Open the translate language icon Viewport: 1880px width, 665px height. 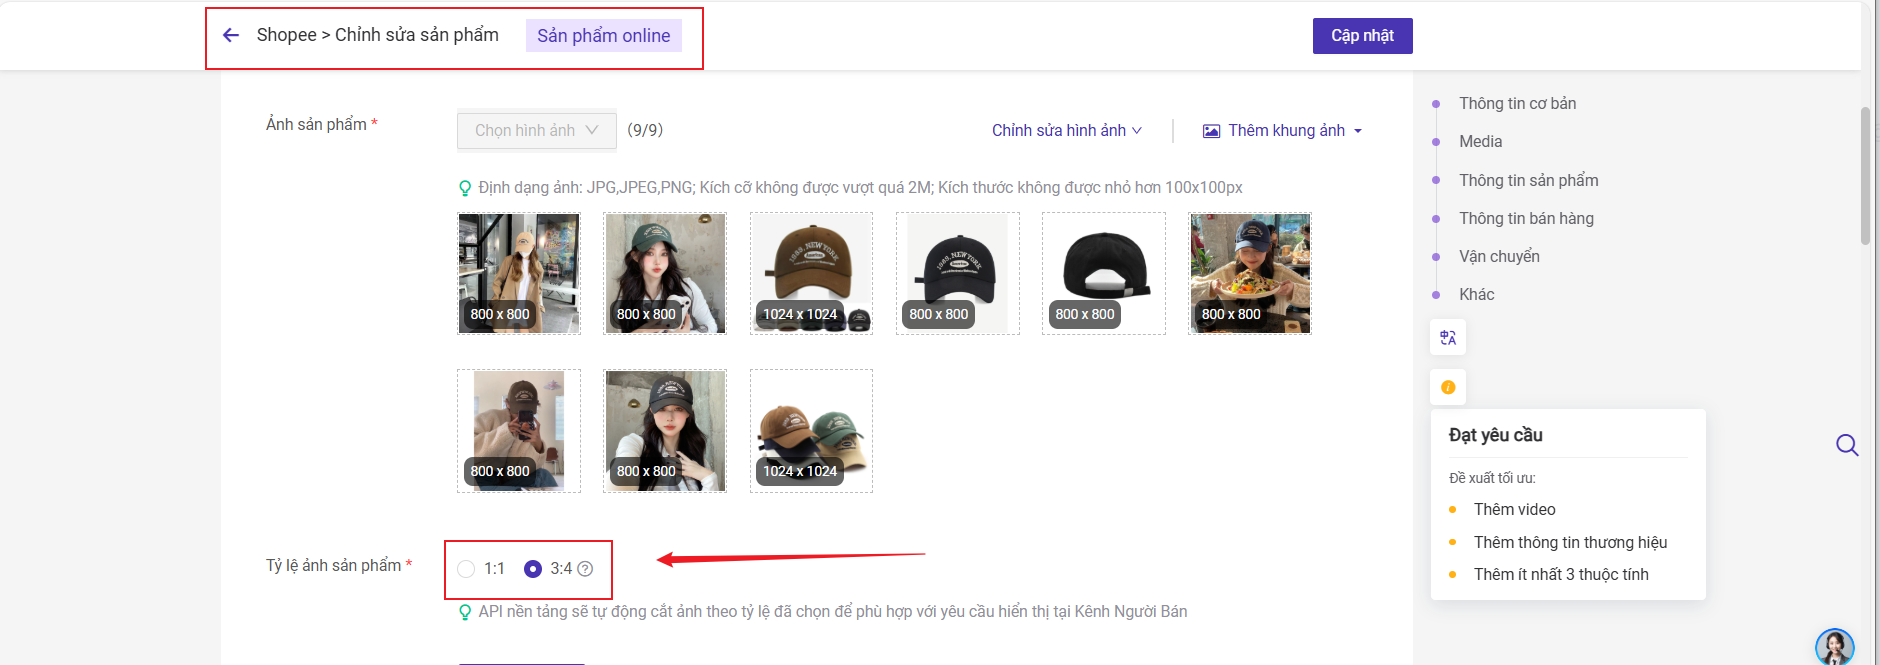tap(1448, 337)
